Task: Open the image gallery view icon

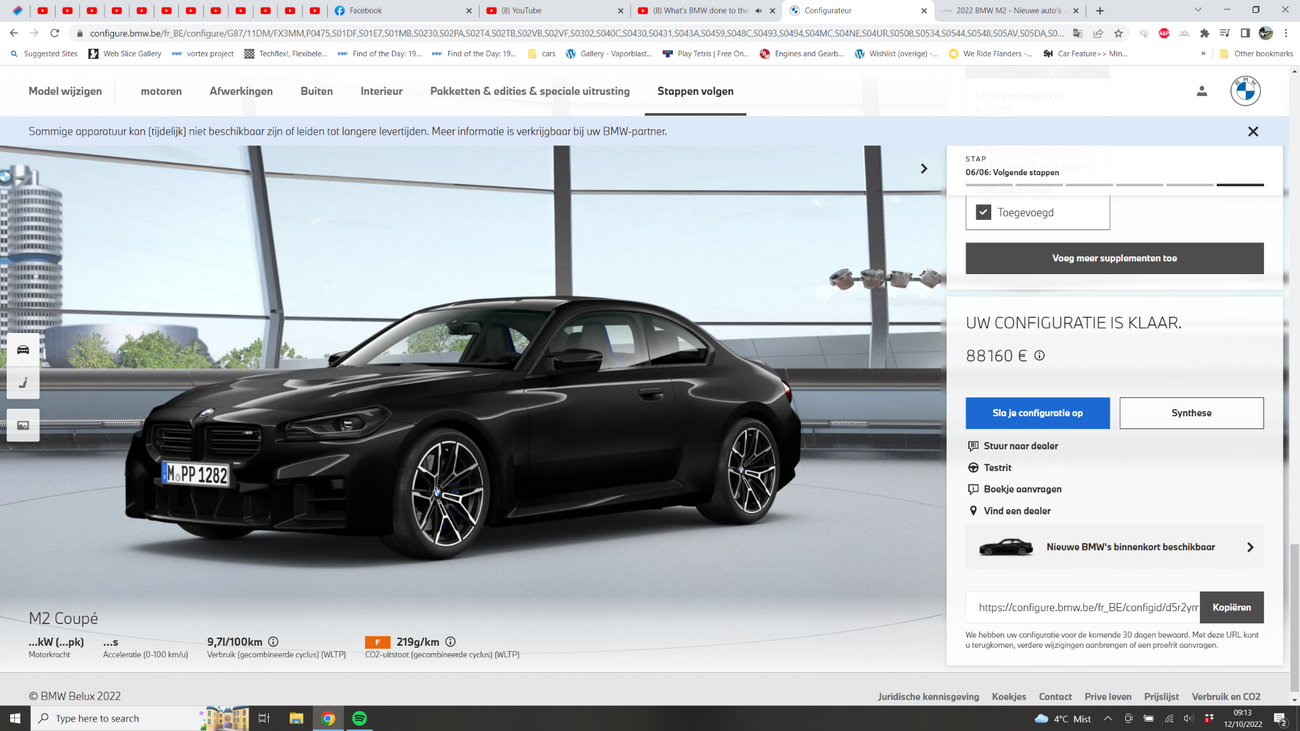Action: (x=23, y=426)
